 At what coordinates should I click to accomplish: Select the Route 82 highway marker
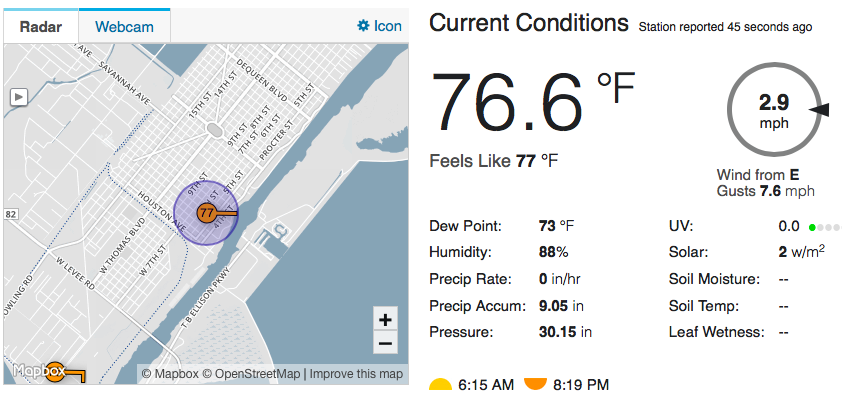pyautogui.click(x=10, y=214)
